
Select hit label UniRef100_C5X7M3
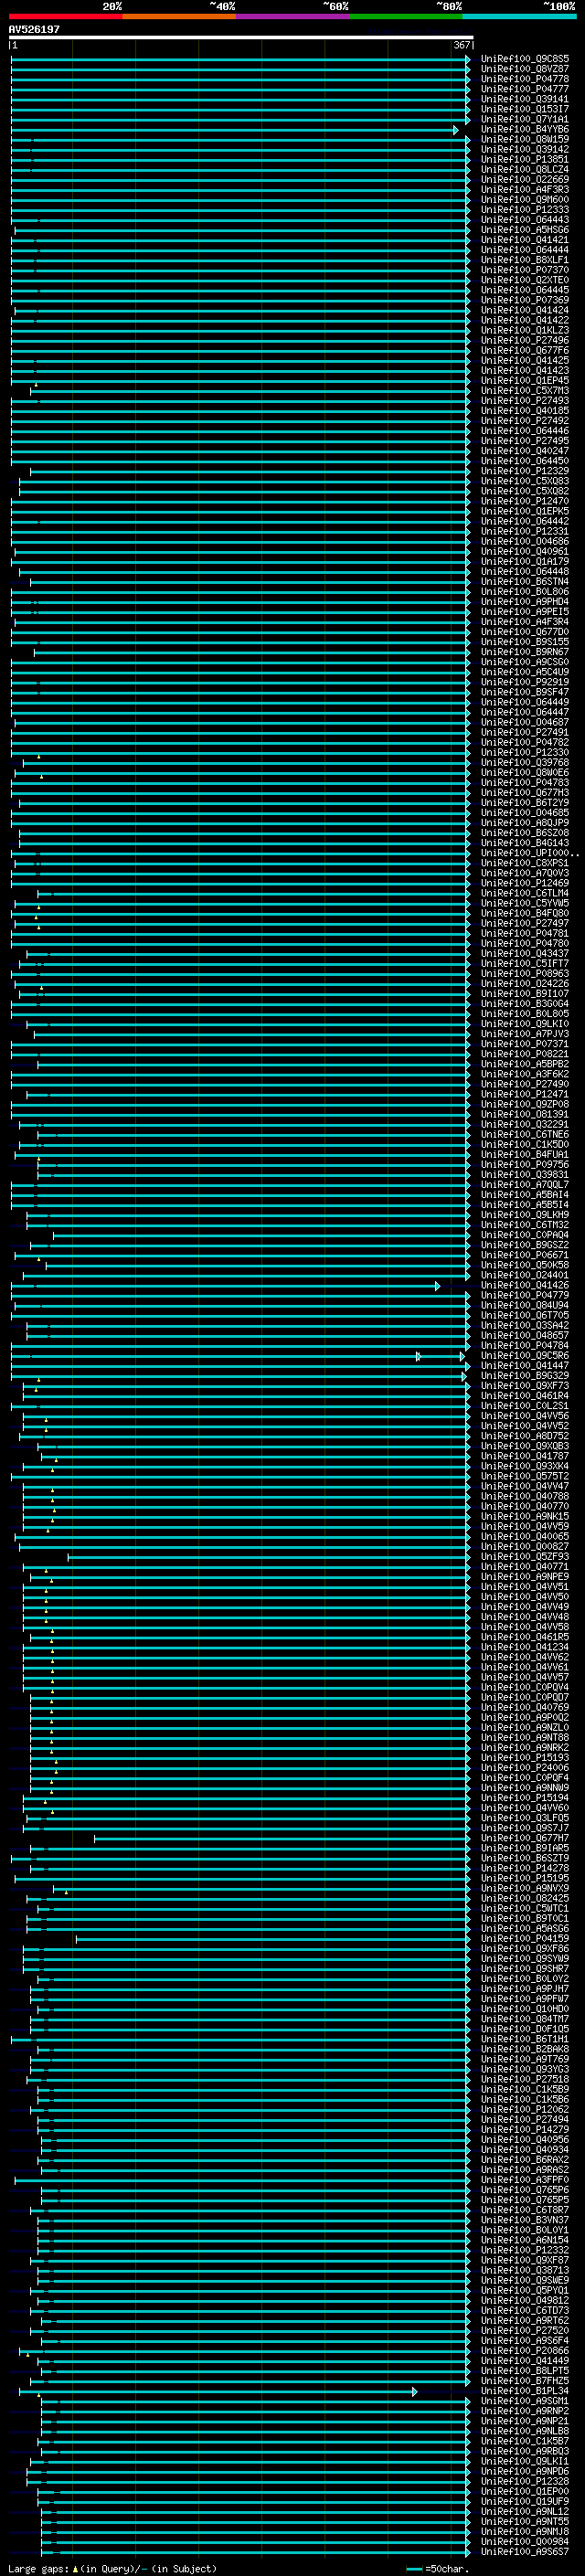coord(524,391)
